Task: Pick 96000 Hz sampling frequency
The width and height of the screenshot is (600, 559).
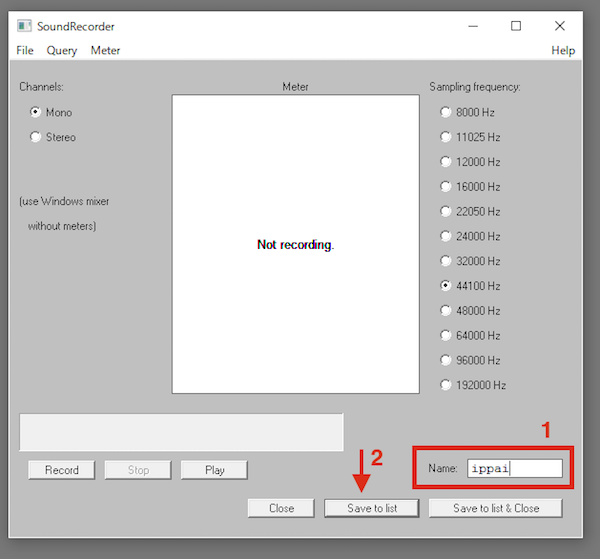Action: (x=446, y=360)
